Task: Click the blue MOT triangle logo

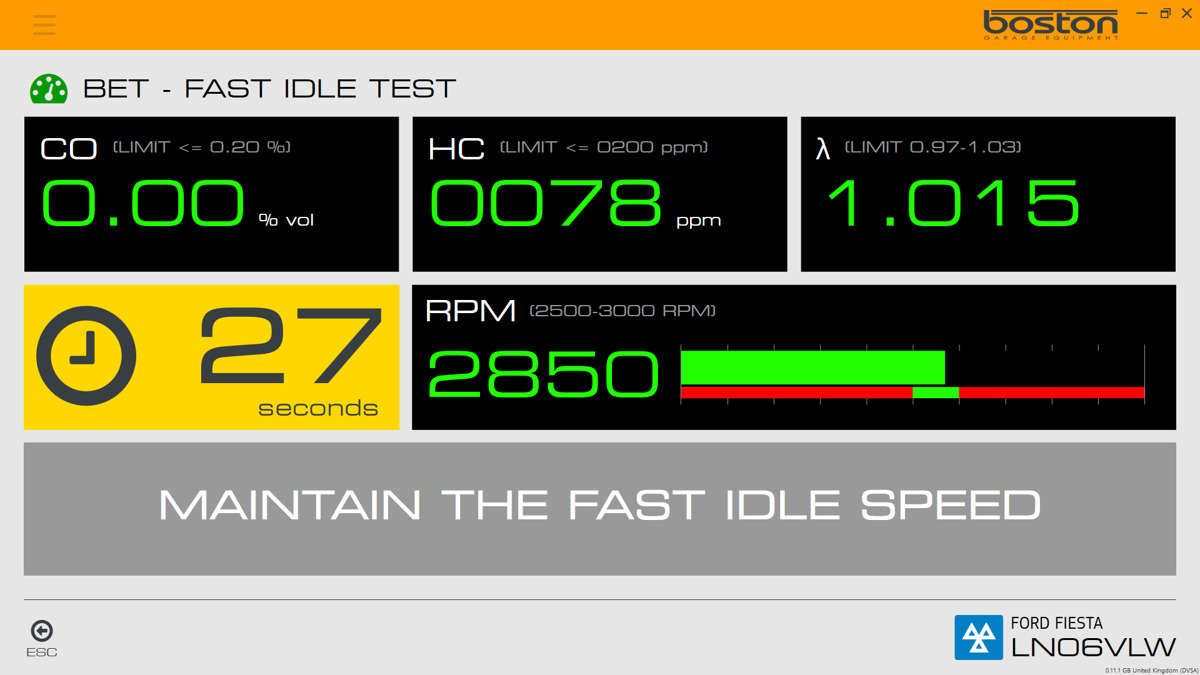Action: click(x=978, y=637)
